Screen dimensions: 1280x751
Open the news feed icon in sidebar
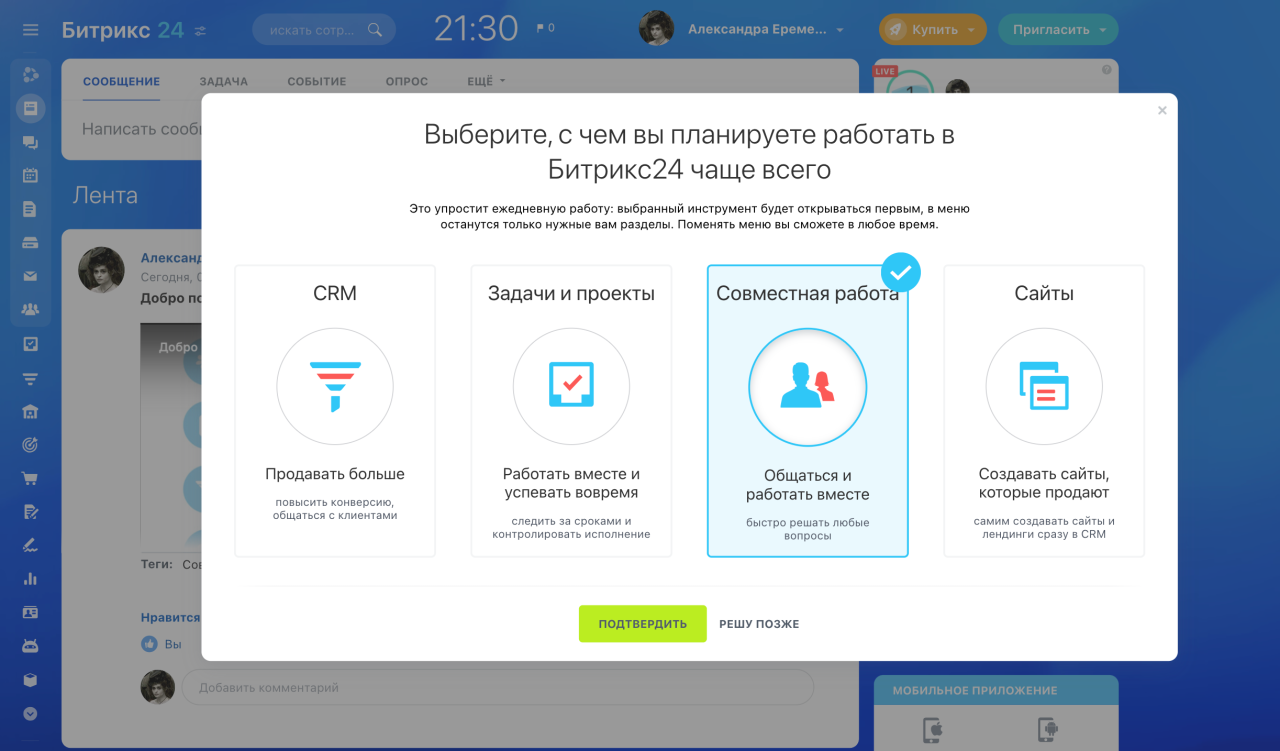(x=30, y=108)
